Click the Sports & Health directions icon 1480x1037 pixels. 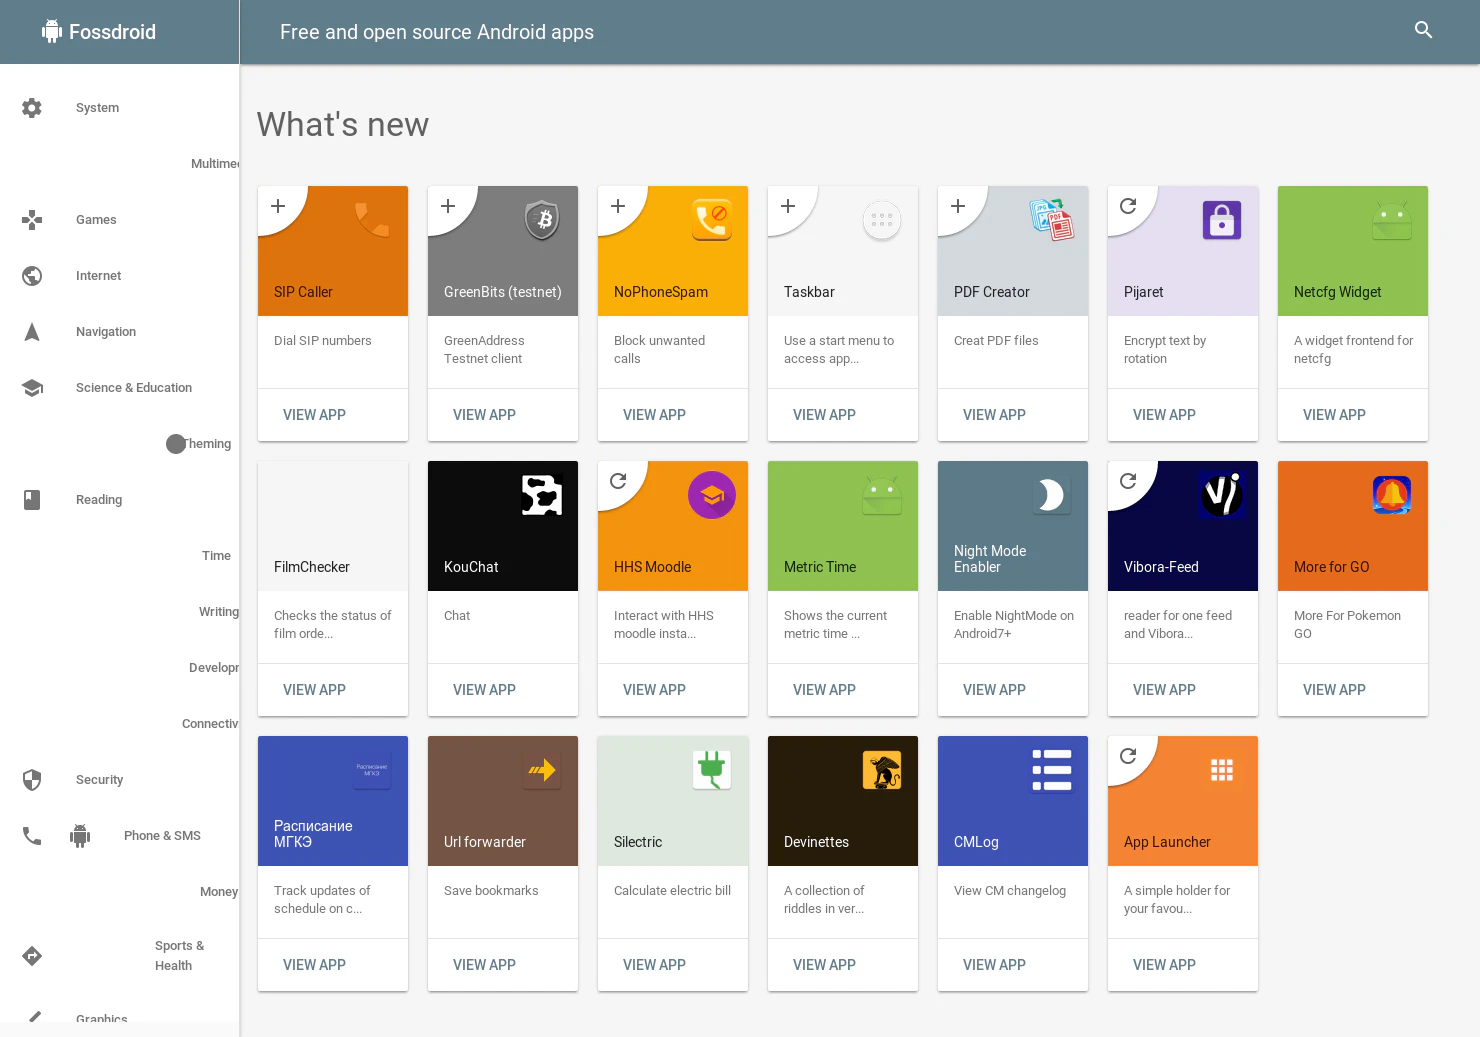(x=32, y=956)
